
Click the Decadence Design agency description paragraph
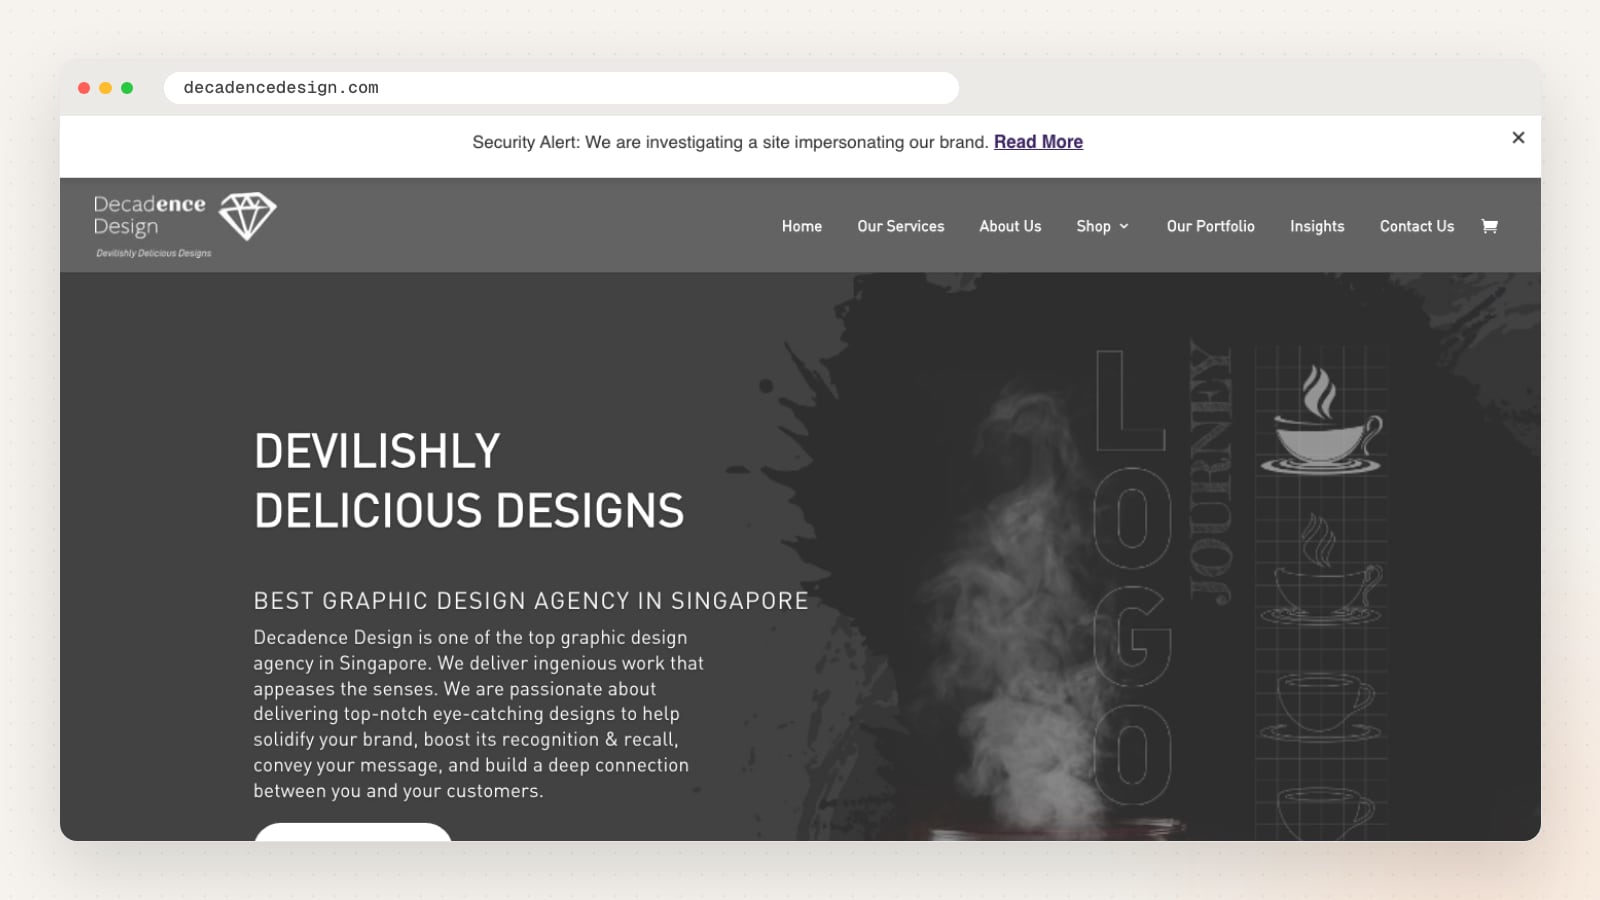(x=479, y=714)
